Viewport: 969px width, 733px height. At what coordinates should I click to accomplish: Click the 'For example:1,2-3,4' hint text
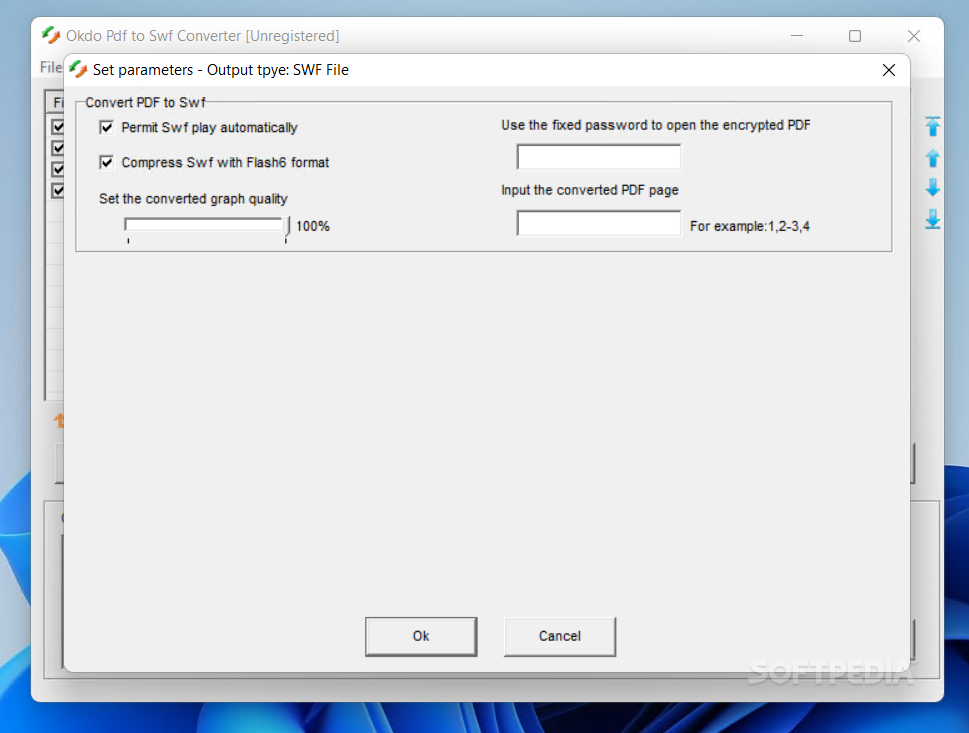click(750, 226)
